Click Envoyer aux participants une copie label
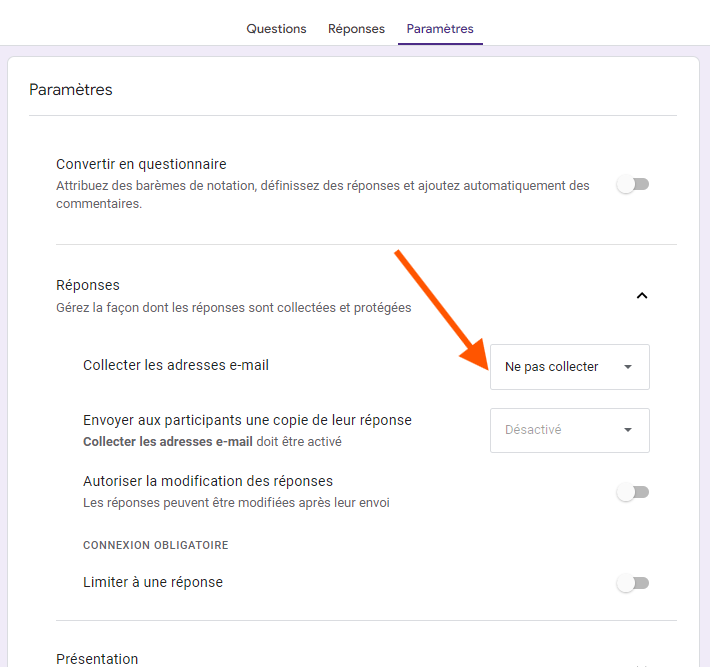The image size is (710, 667). click(247, 420)
